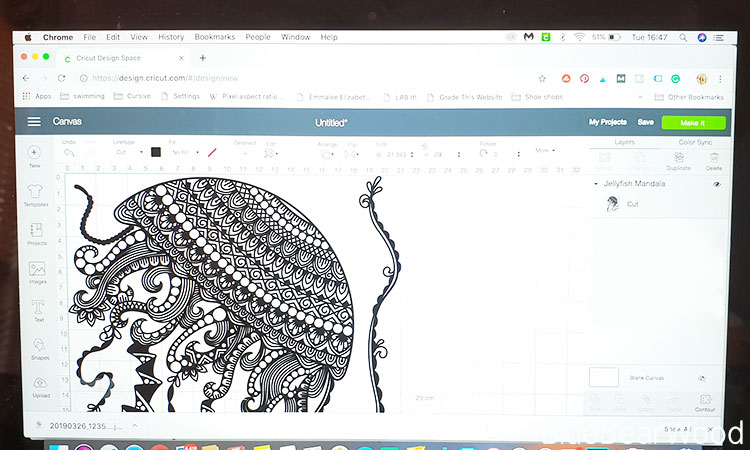Open the Shapes tool

click(40, 349)
